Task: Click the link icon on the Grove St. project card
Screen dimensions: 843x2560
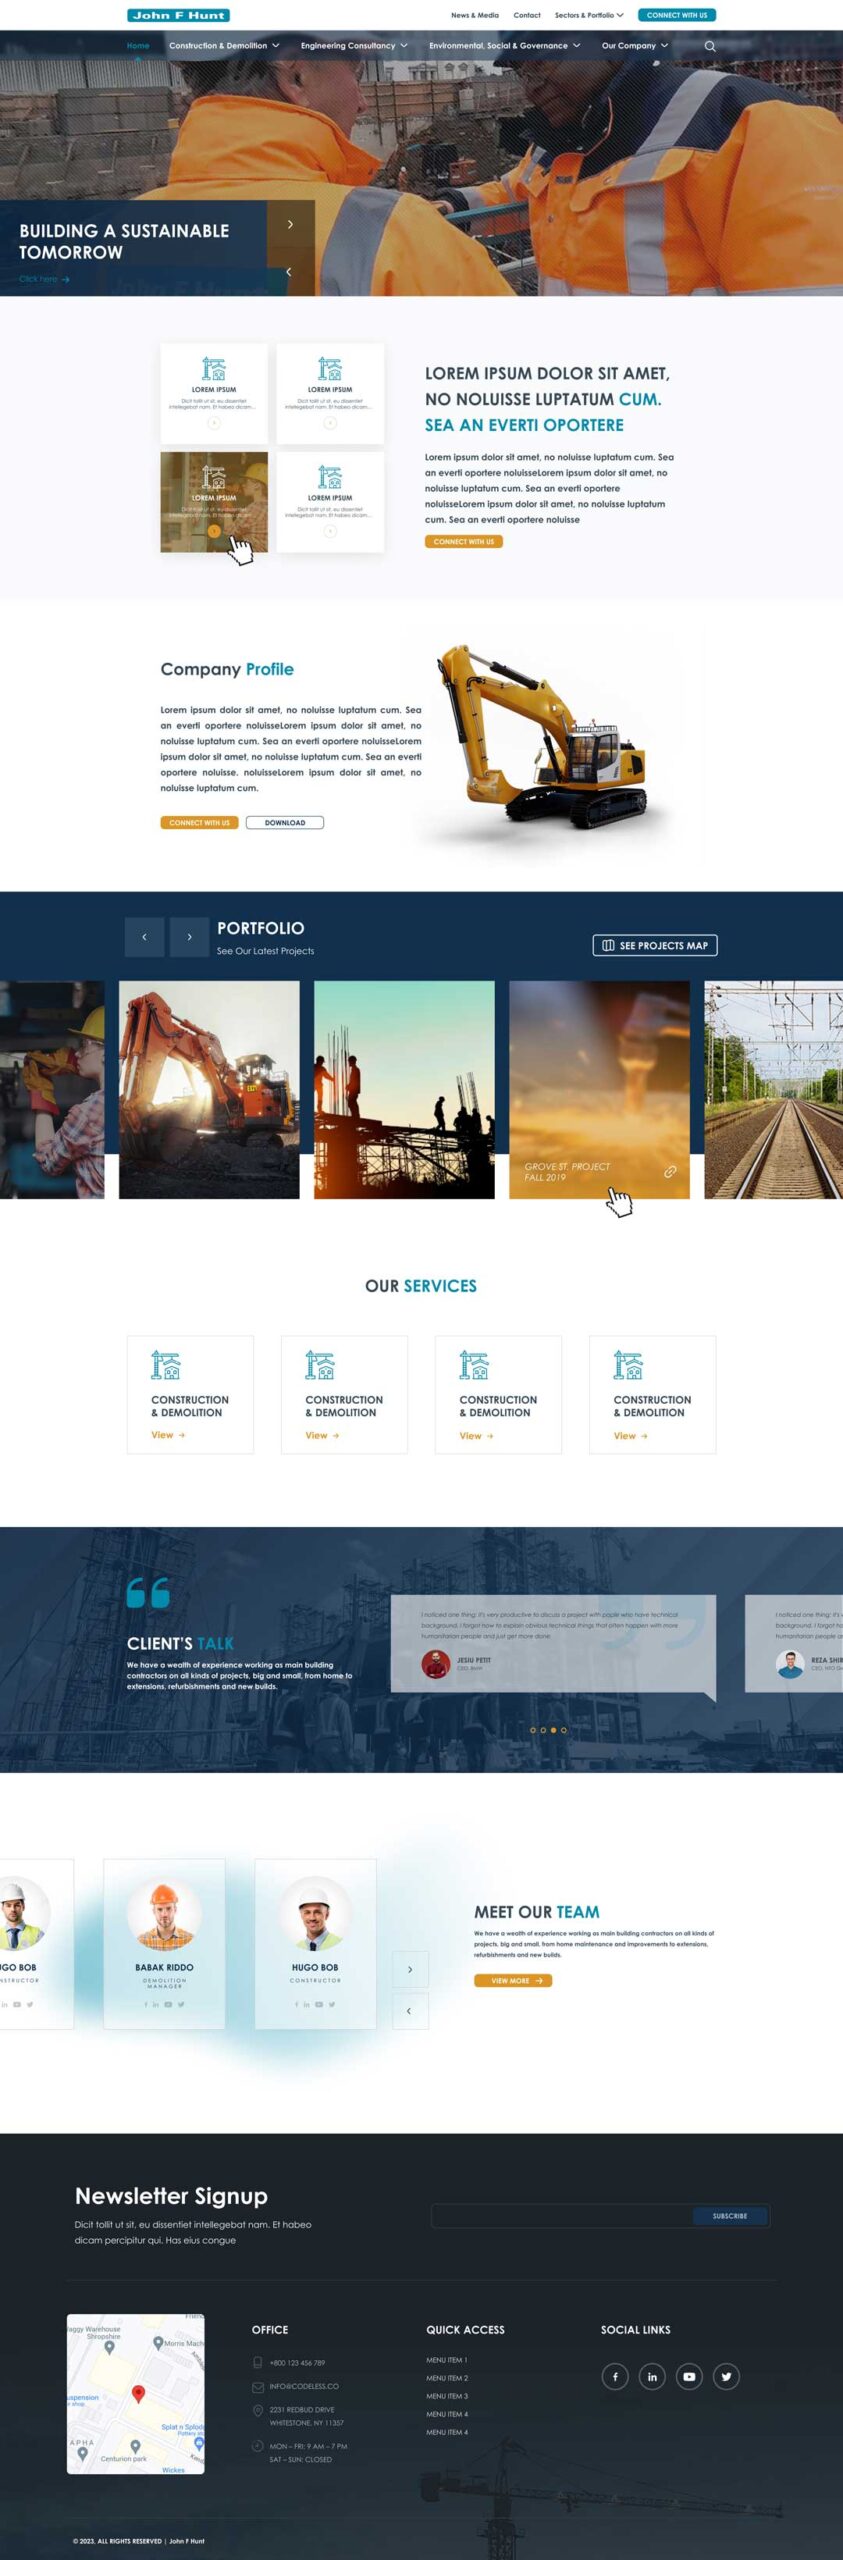Action: (670, 1171)
